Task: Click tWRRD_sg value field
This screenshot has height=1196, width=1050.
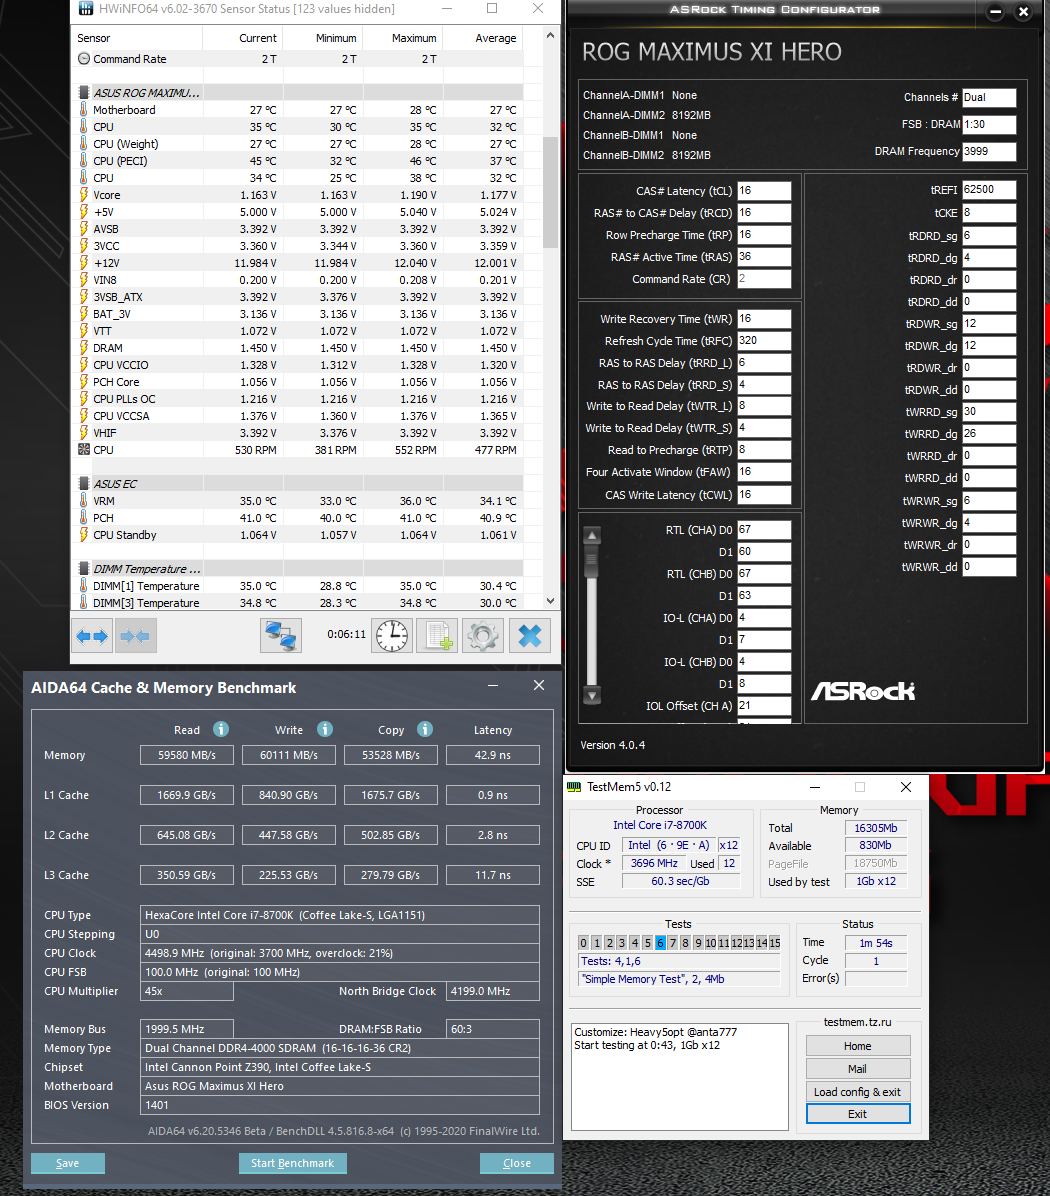Action: coord(989,412)
